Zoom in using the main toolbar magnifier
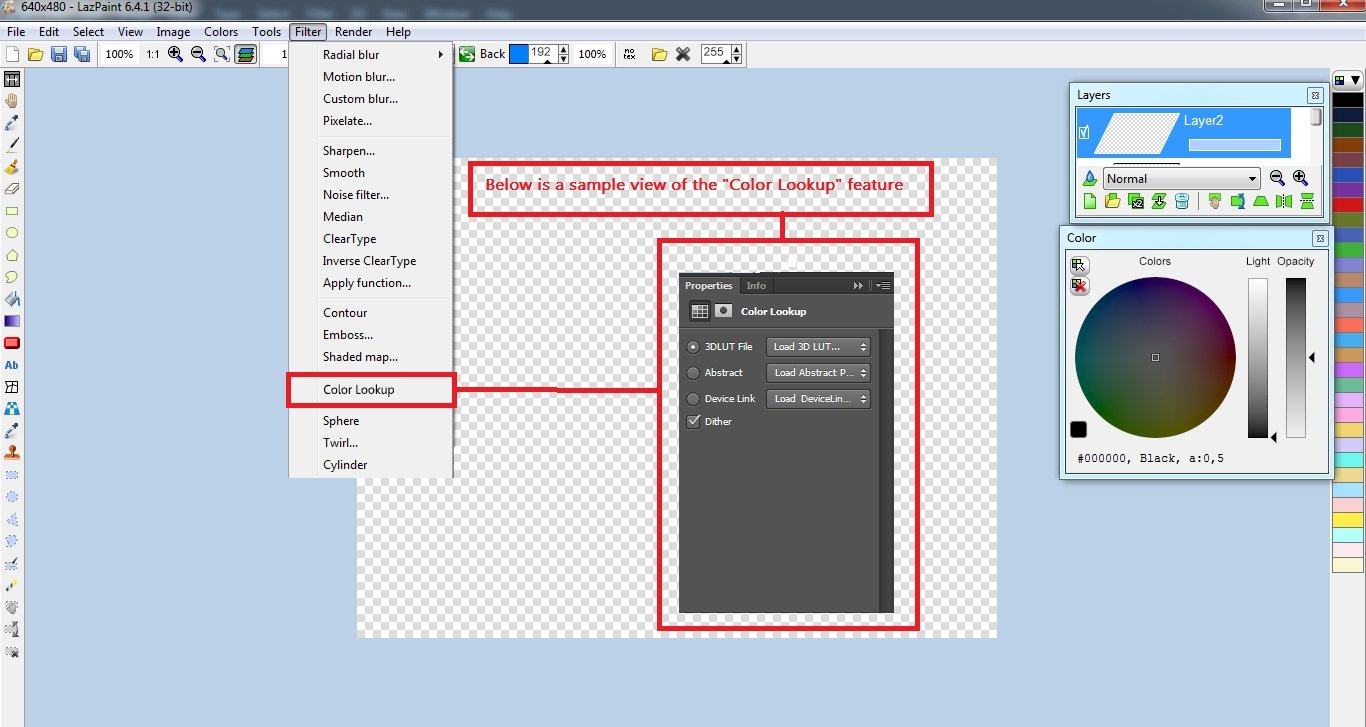The image size is (1366, 727). click(175, 54)
